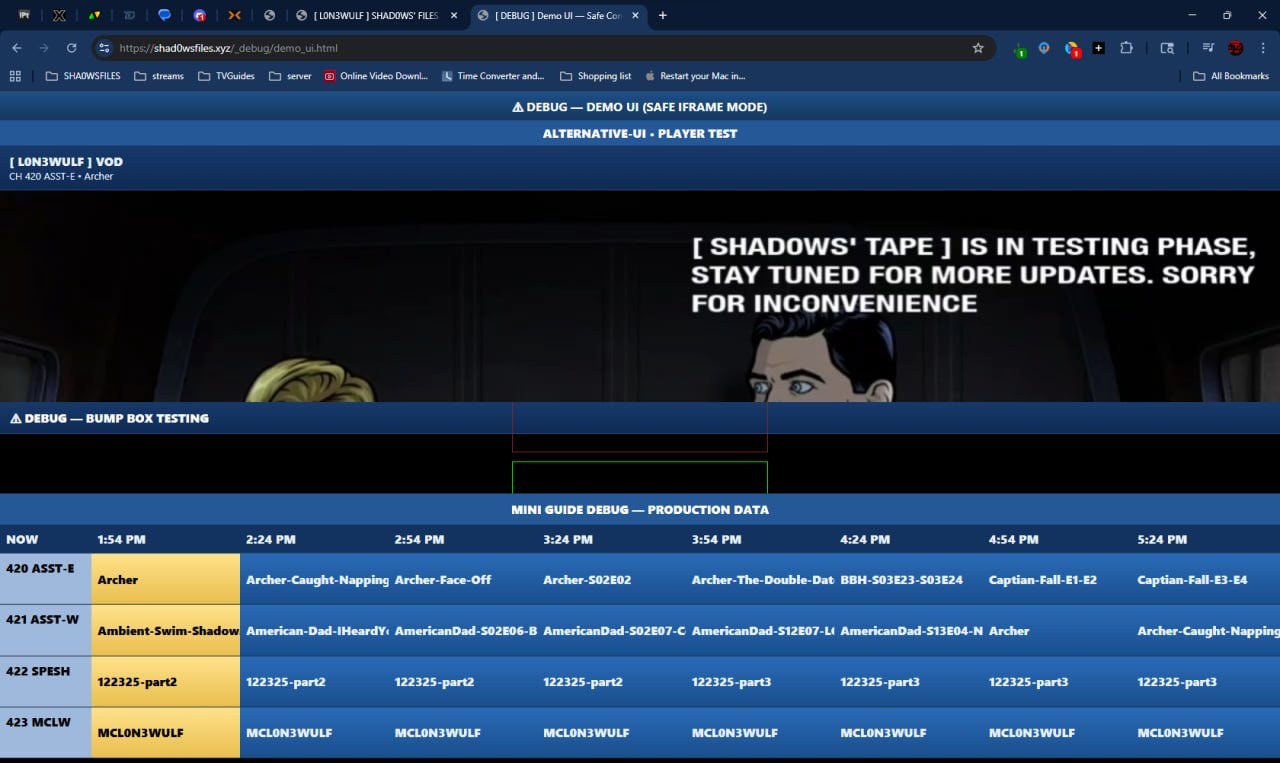Expand the All Bookmarks folder
The width and height of the screenshot is (1280, 763).
pos(1230,76)
